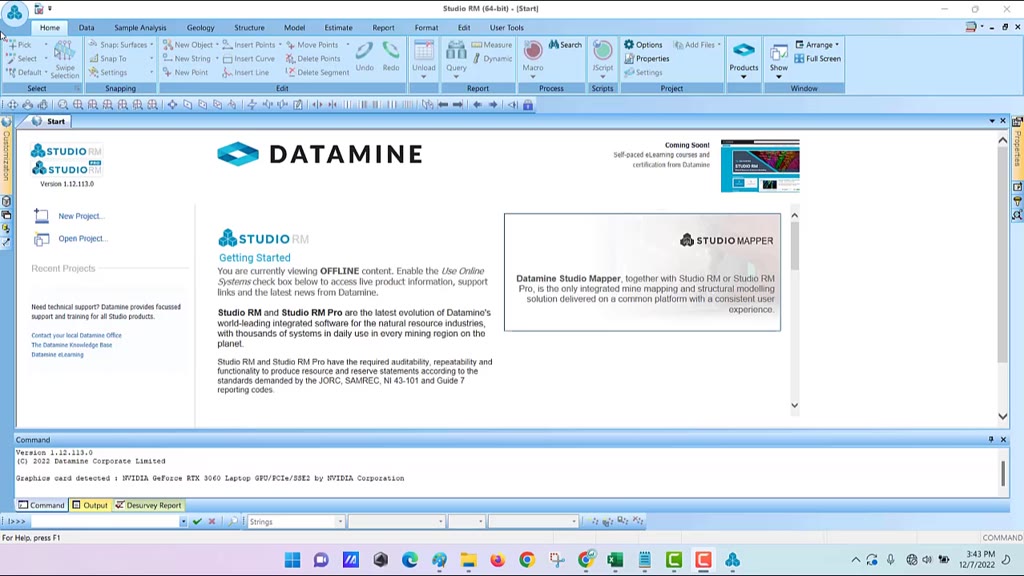The height and width of the screenshot is (576, 1024).
Task: Click the lock icon in view toolbar
Action: [528, 104]
